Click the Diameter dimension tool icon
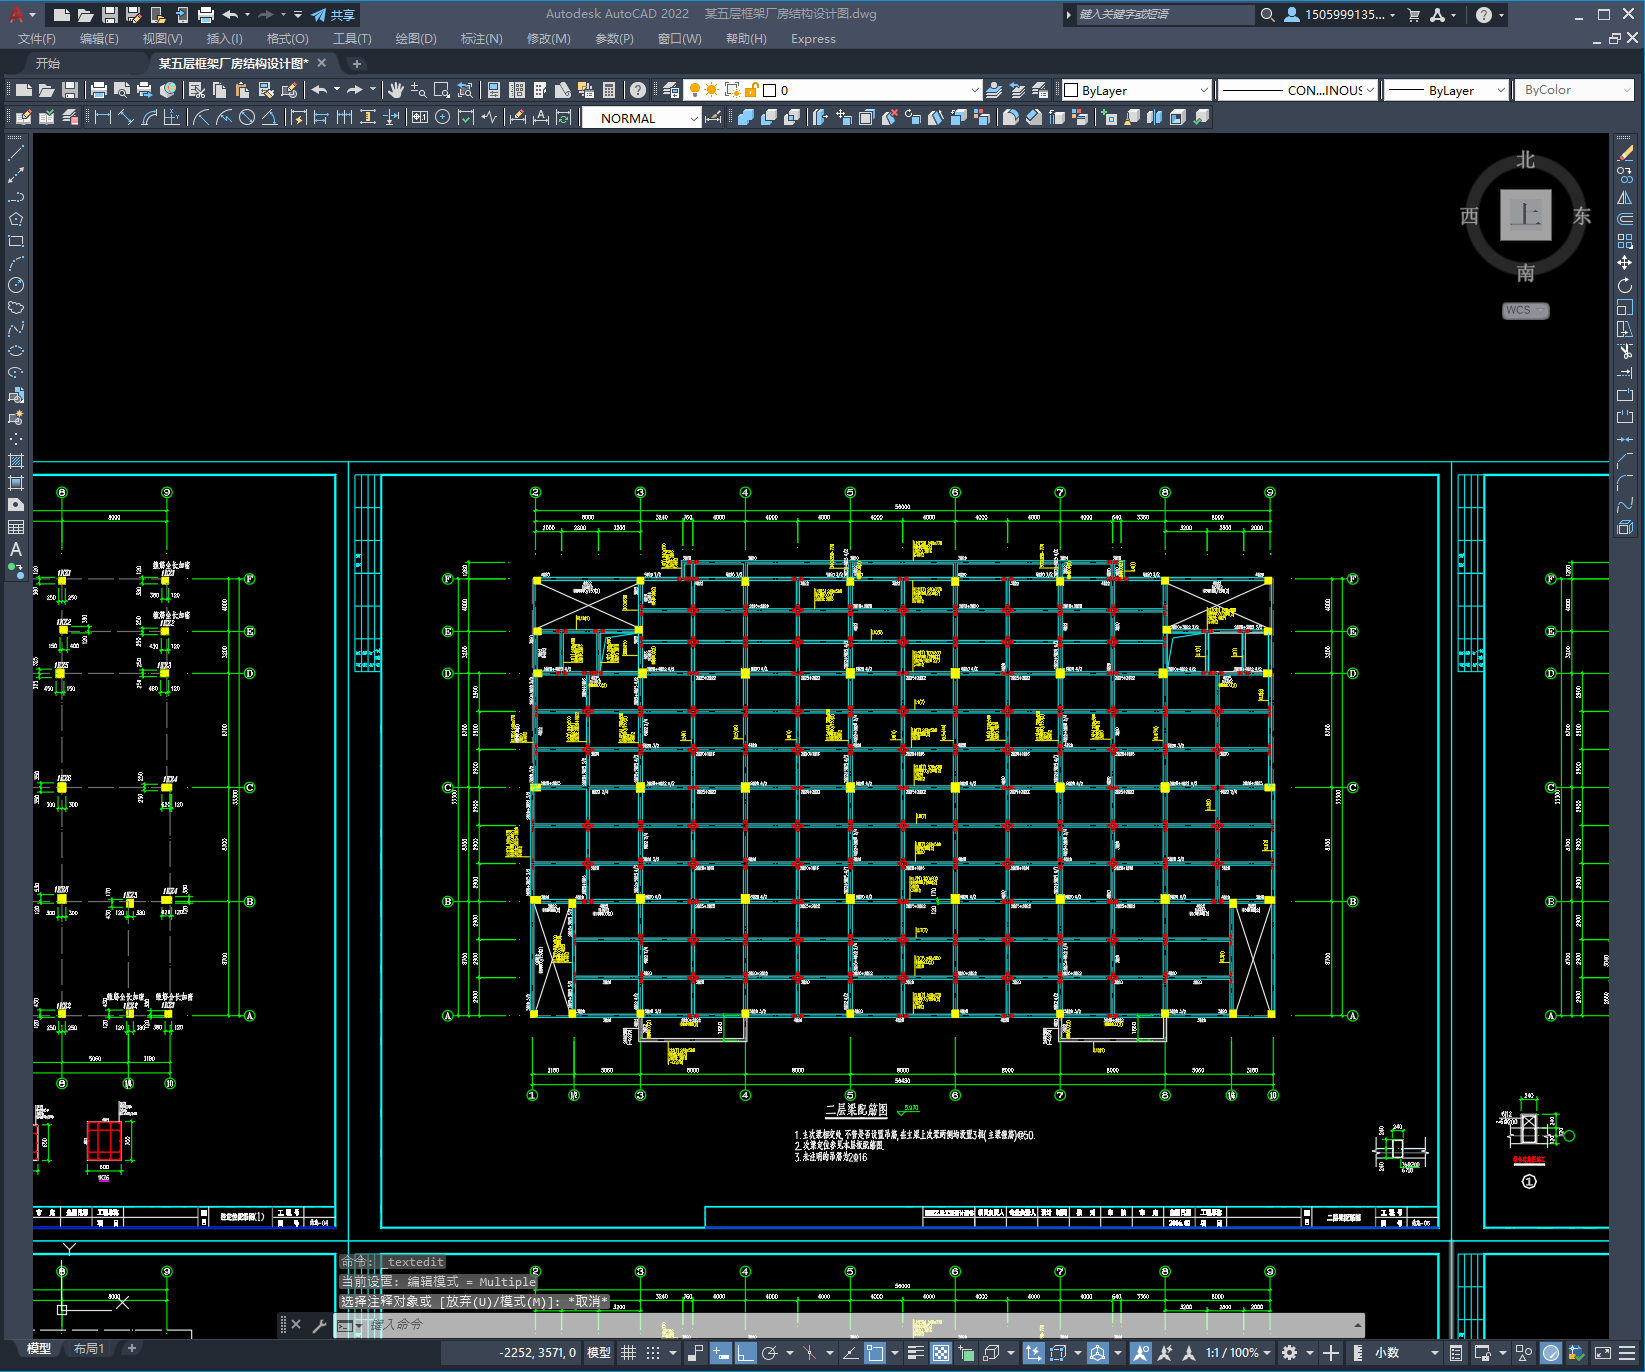1645x1372 pixels. (x=247, y=118)
